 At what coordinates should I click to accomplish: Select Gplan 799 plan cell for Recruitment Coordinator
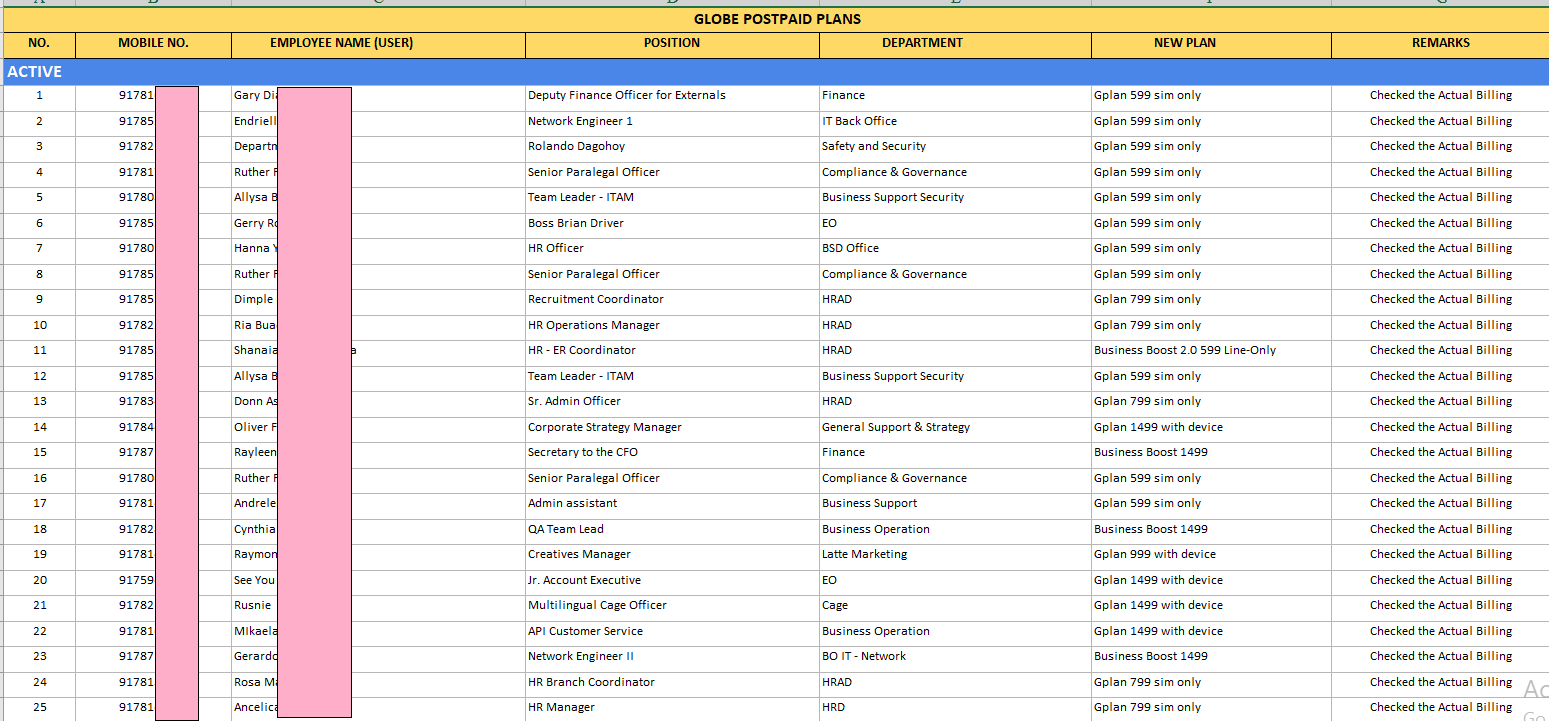click(1211, 300)
